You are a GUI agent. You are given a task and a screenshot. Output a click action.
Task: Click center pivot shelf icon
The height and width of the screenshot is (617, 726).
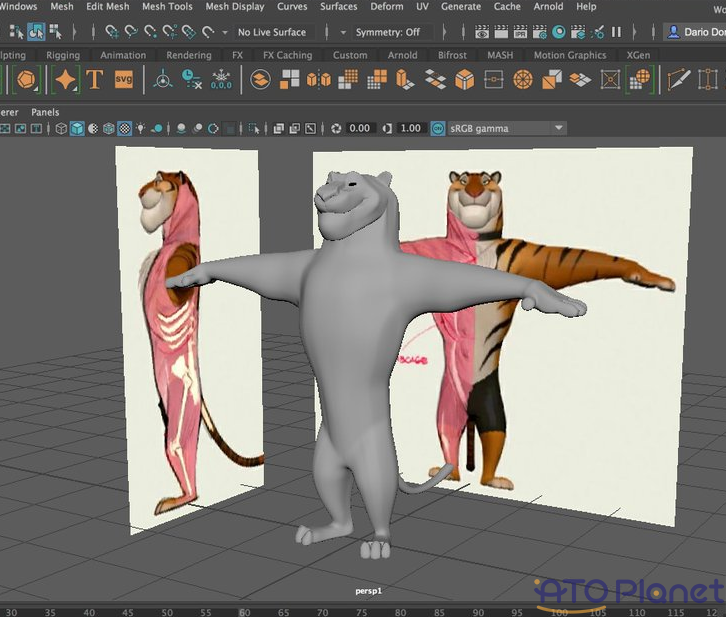click(x=163, y=80)
